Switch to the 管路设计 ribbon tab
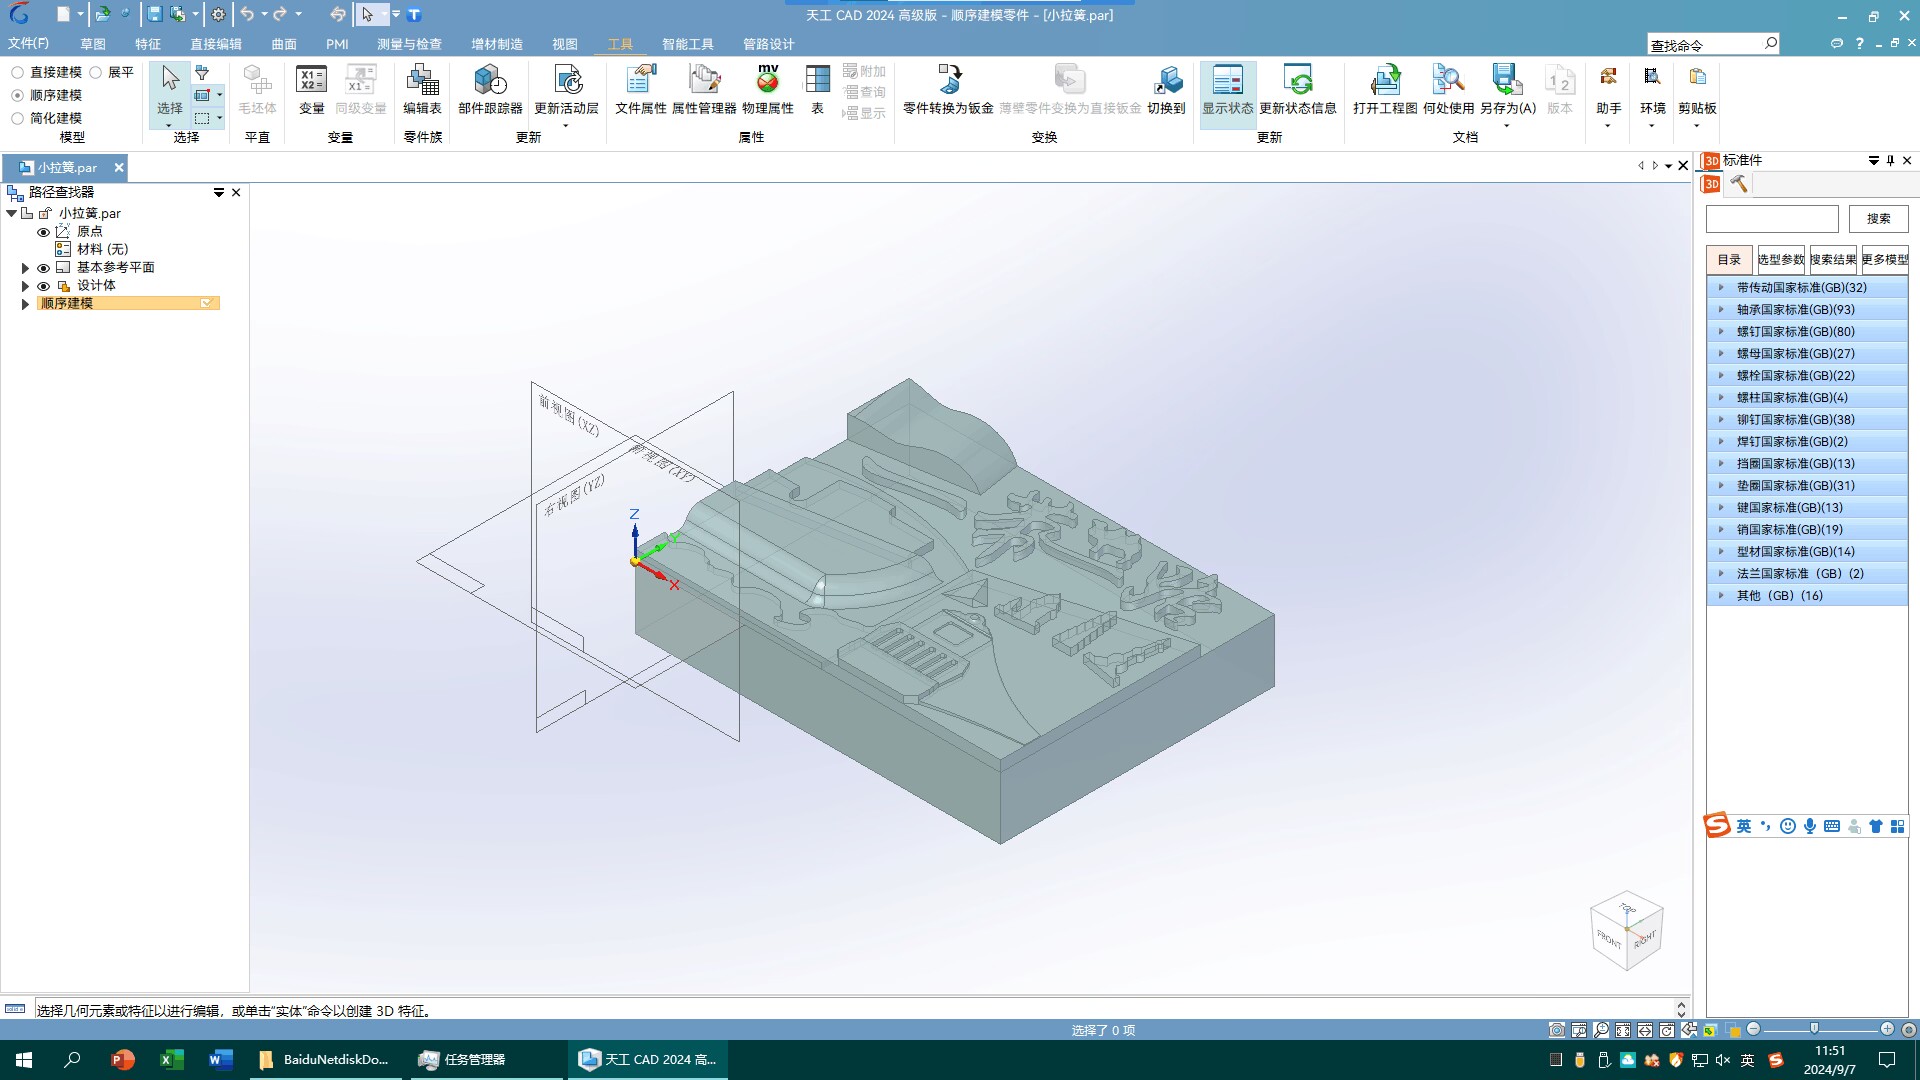The image size is (1920, 1080). [x=768, y=44]
